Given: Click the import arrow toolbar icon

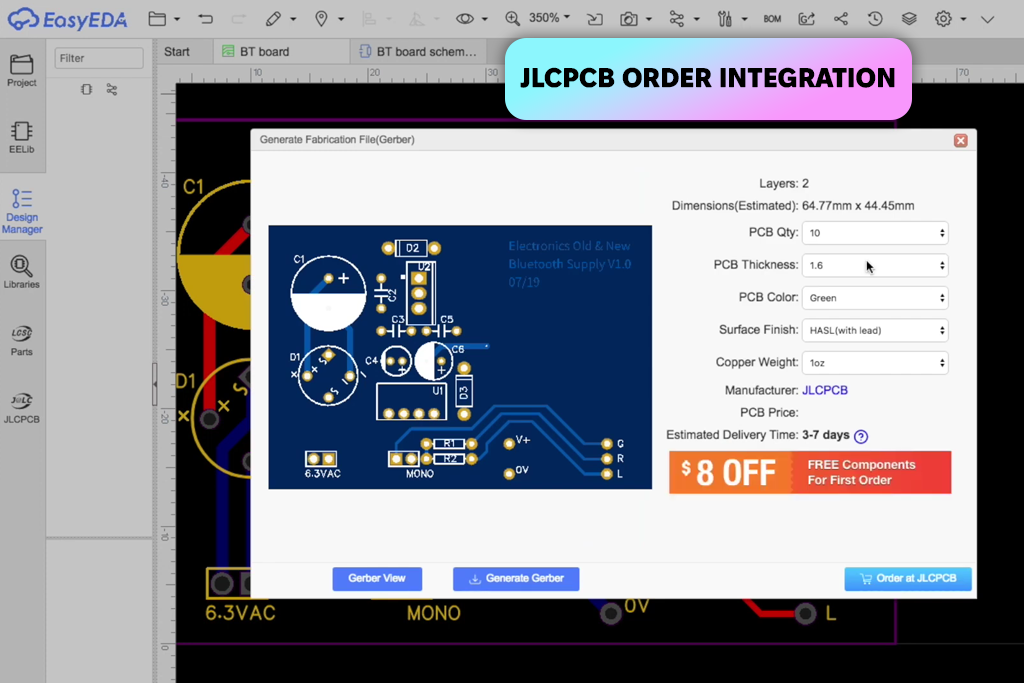Looking at the screenshot, I should pos(595,19).
